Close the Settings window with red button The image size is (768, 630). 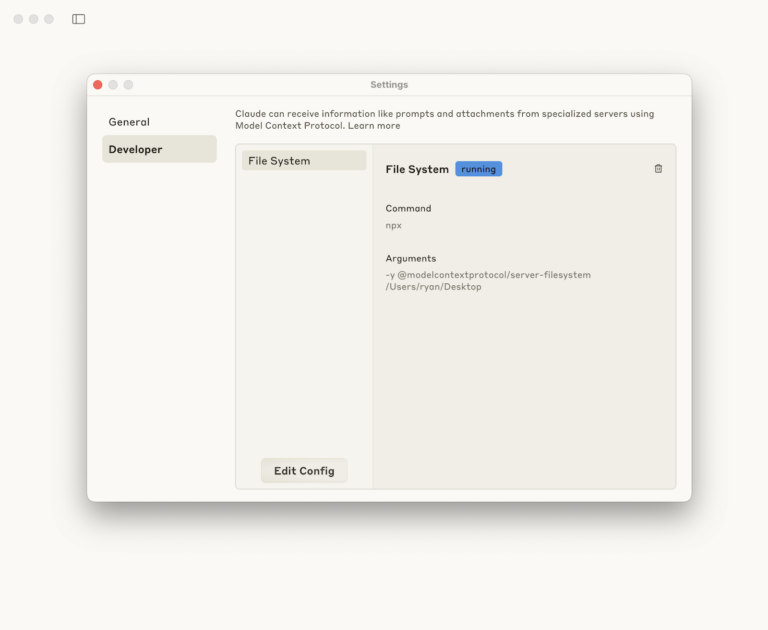98,85
